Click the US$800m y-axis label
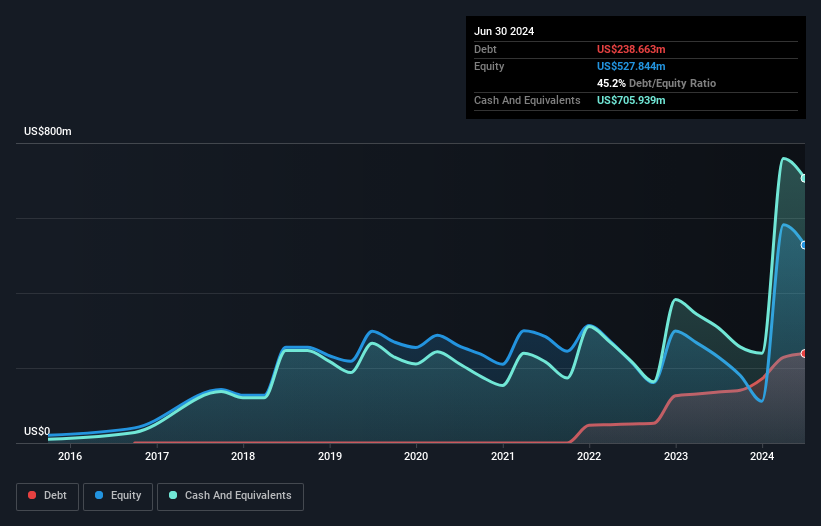Screen dimensions: 821x526 [48, 131]
